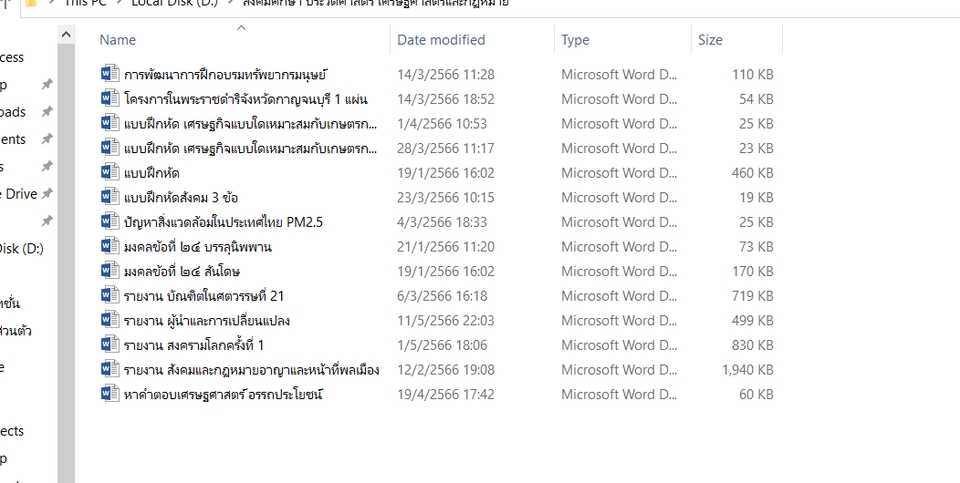Click the 170 KB size value
This screenshot has height=483, width=960.
tap(752, 271)
